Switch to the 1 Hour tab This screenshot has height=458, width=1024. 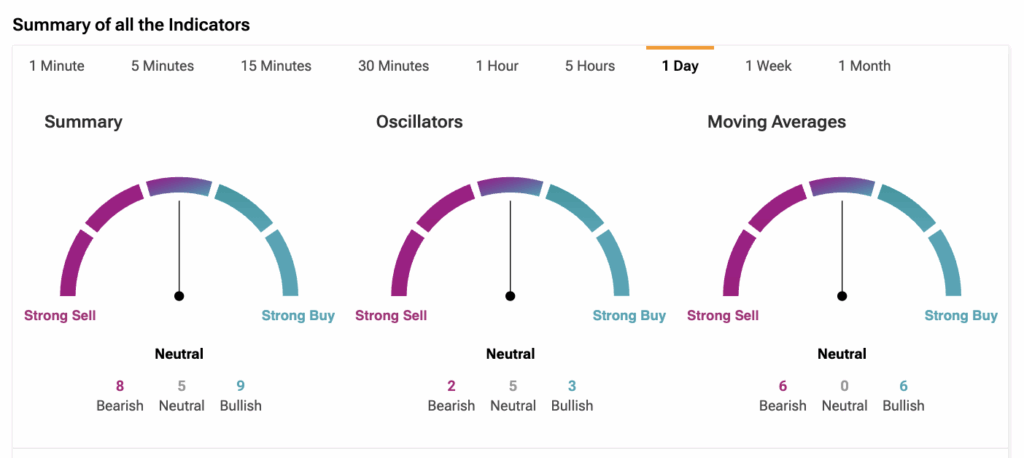point(497,66)
